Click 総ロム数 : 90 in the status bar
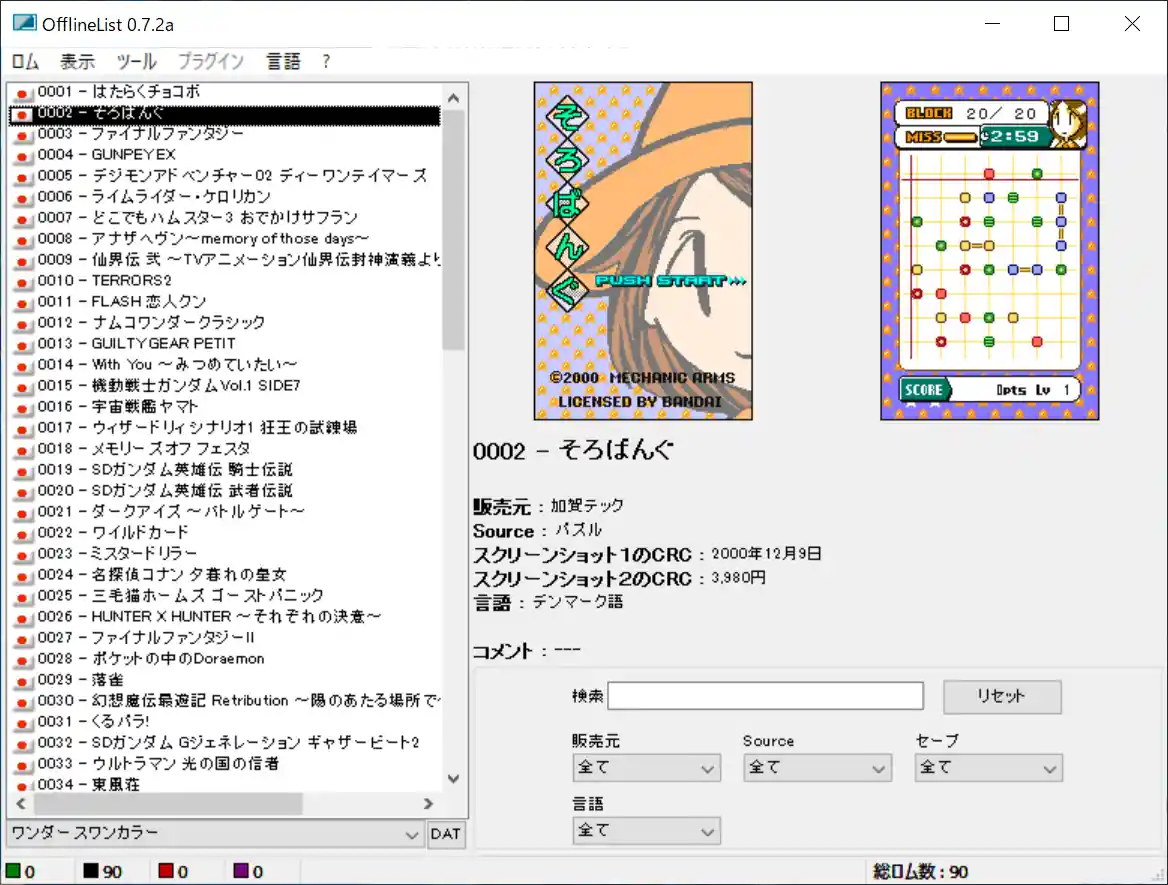 click(x=920, y=872)
